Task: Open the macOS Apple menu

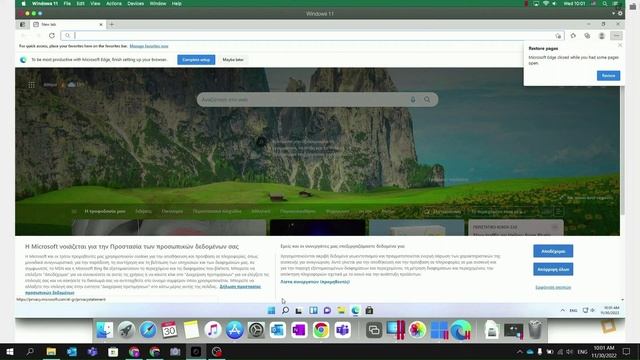Action: point(23,3)
